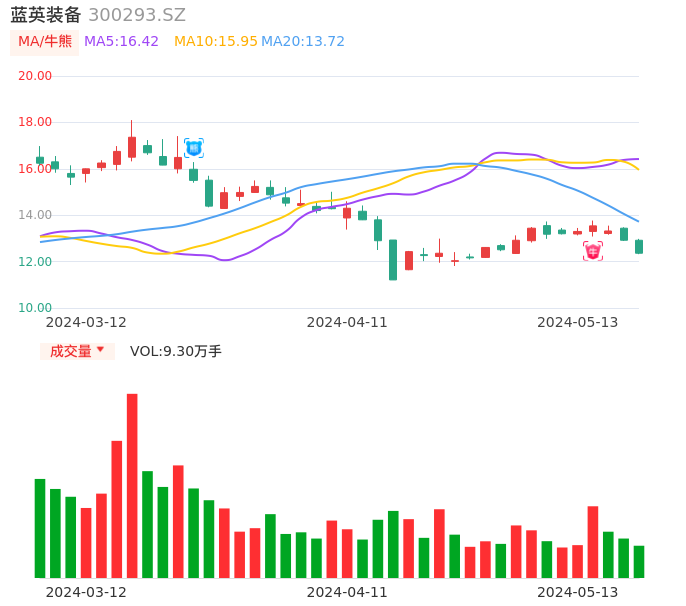Click the MA5:16.42 legend label
Image resolution: width=686 pixels, height=606 pixels.
[x=121, y=42]
